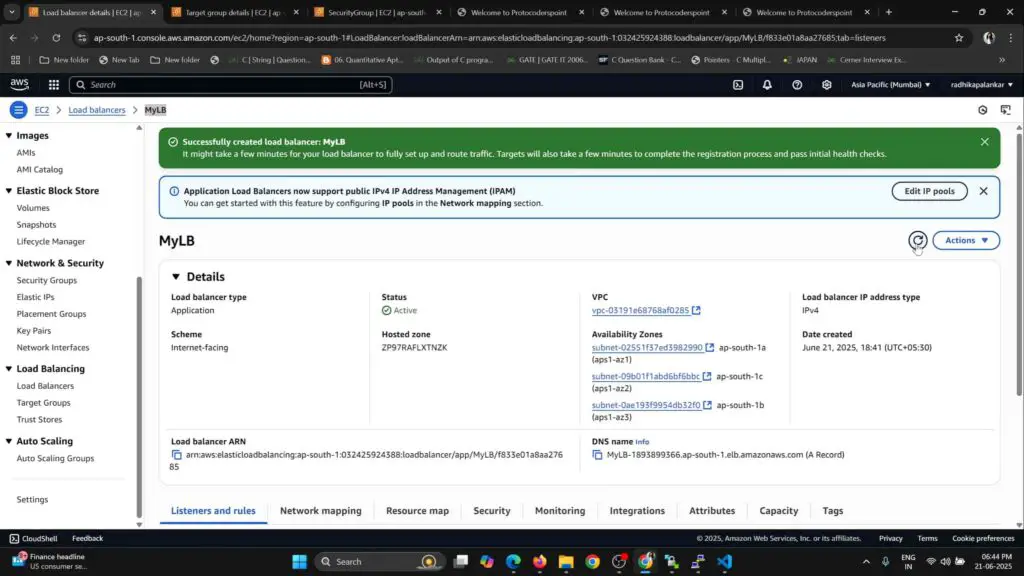The image size is (1024, 576).
Task: Go back in browser history
Action: pyautogui.click(x=13, y=38)
